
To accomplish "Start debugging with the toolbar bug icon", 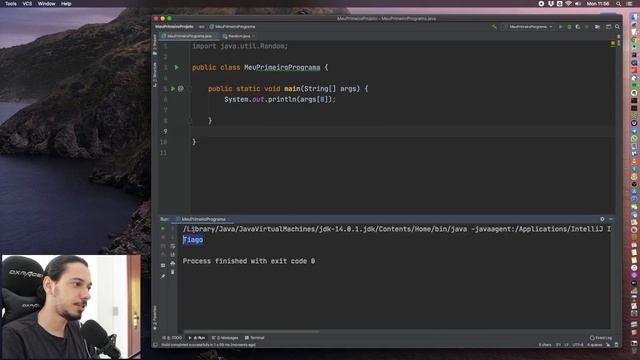I will click(569, 27).
